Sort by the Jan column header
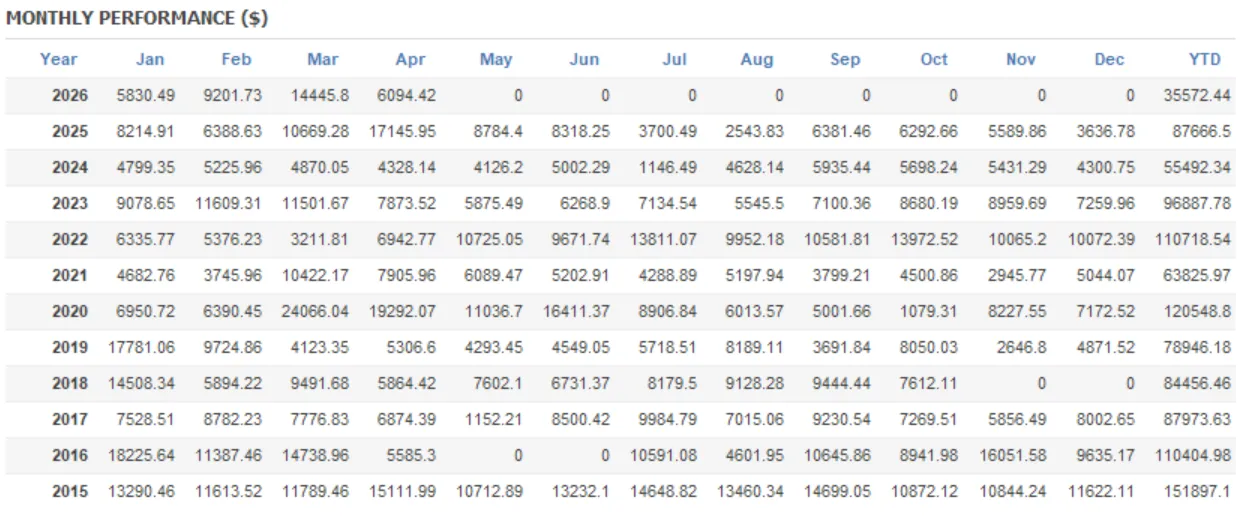 coord(150,59)
